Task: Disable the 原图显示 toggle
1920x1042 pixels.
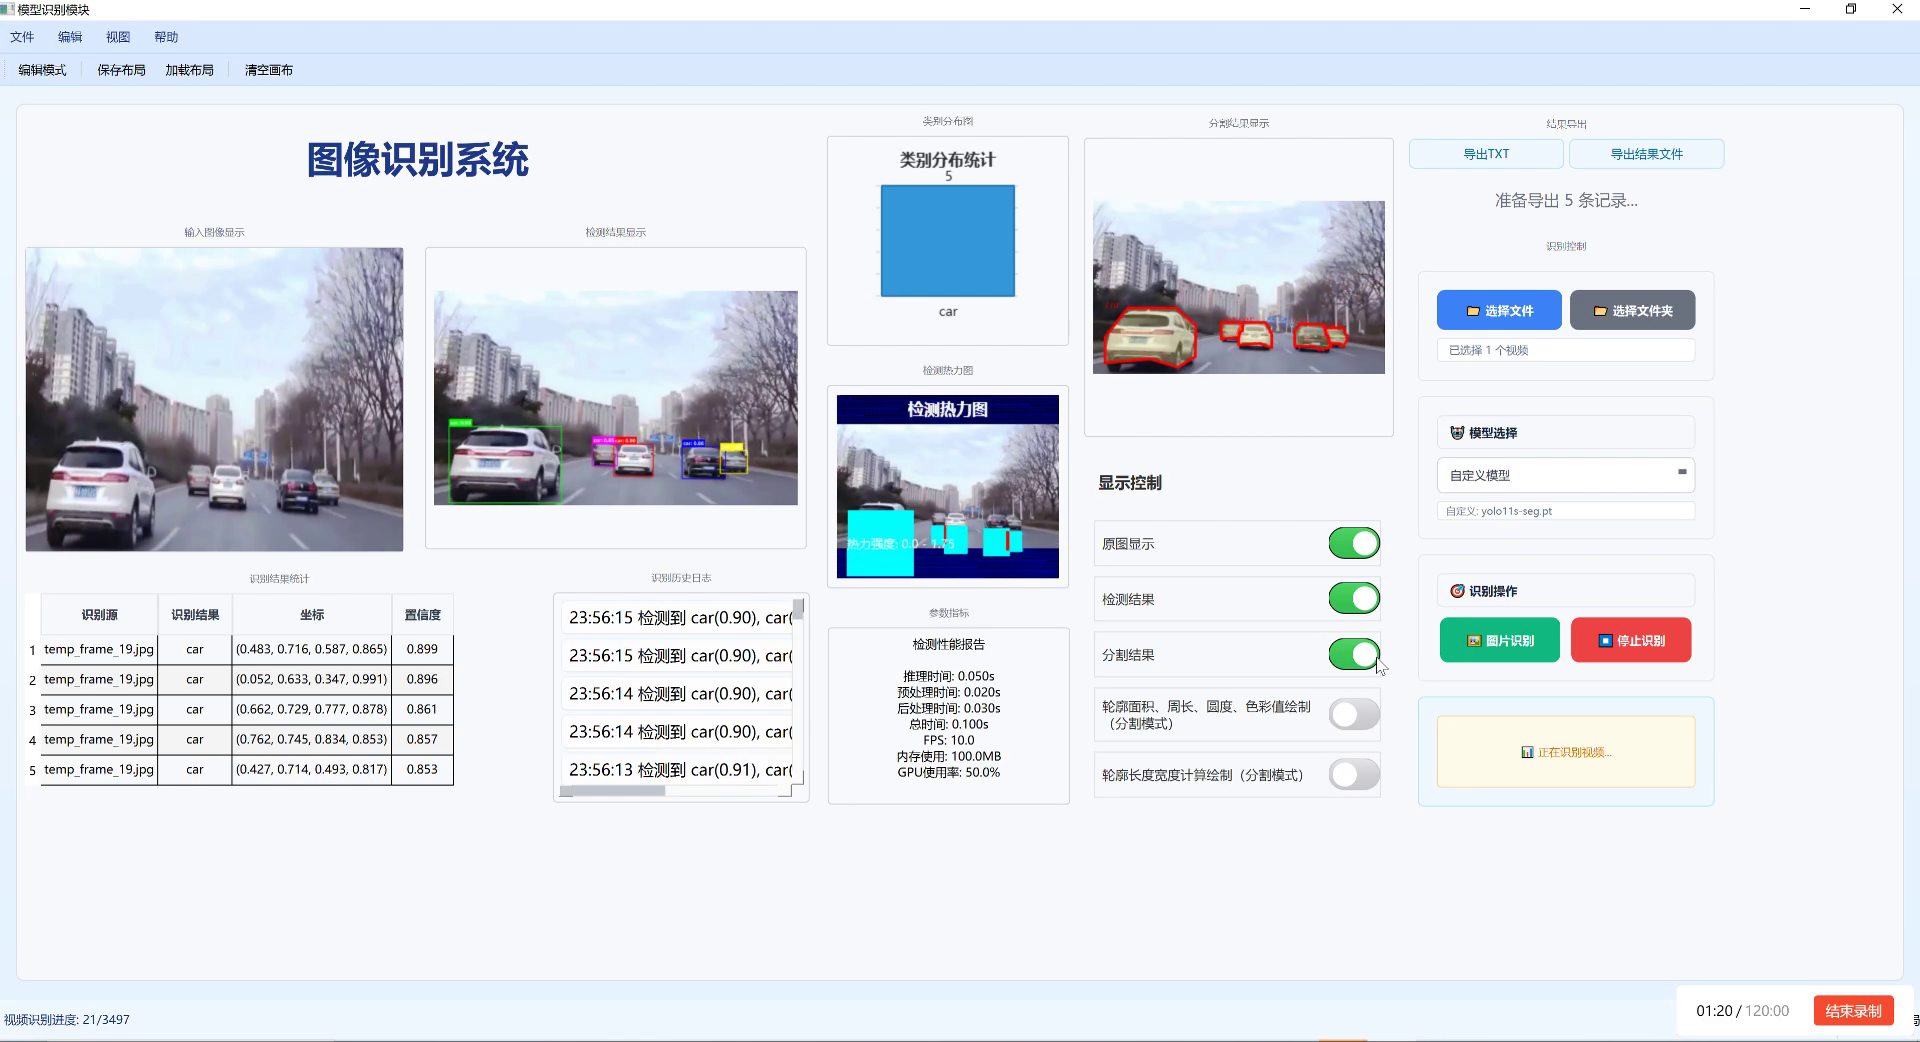Action: (x=1353, y=543)
